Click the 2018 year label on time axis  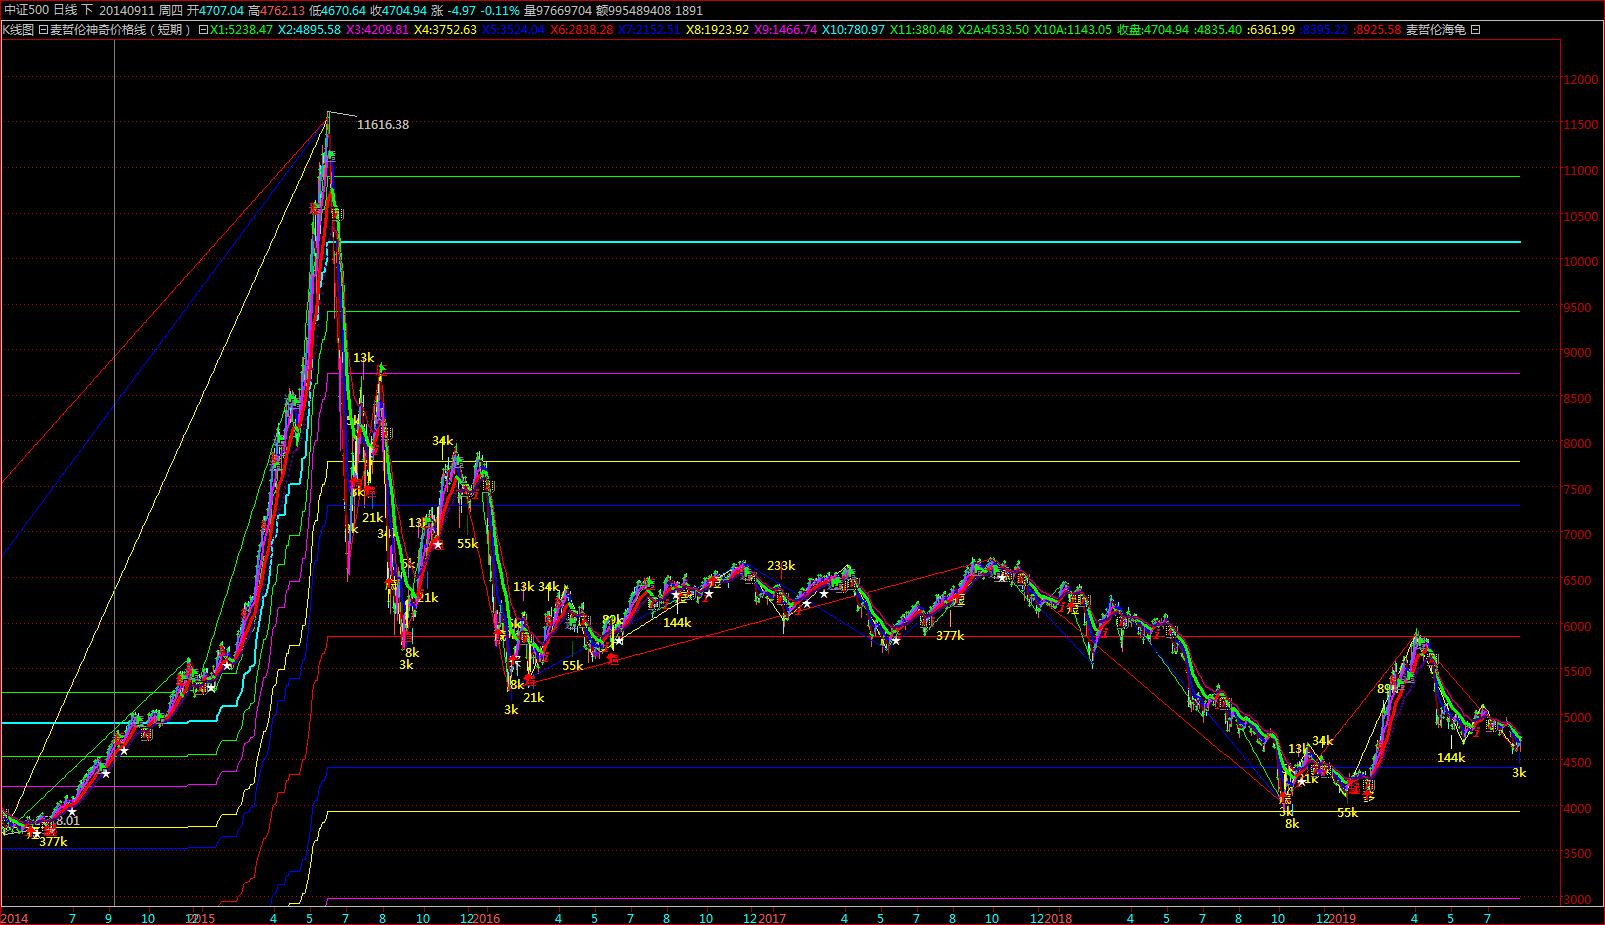1058,918
